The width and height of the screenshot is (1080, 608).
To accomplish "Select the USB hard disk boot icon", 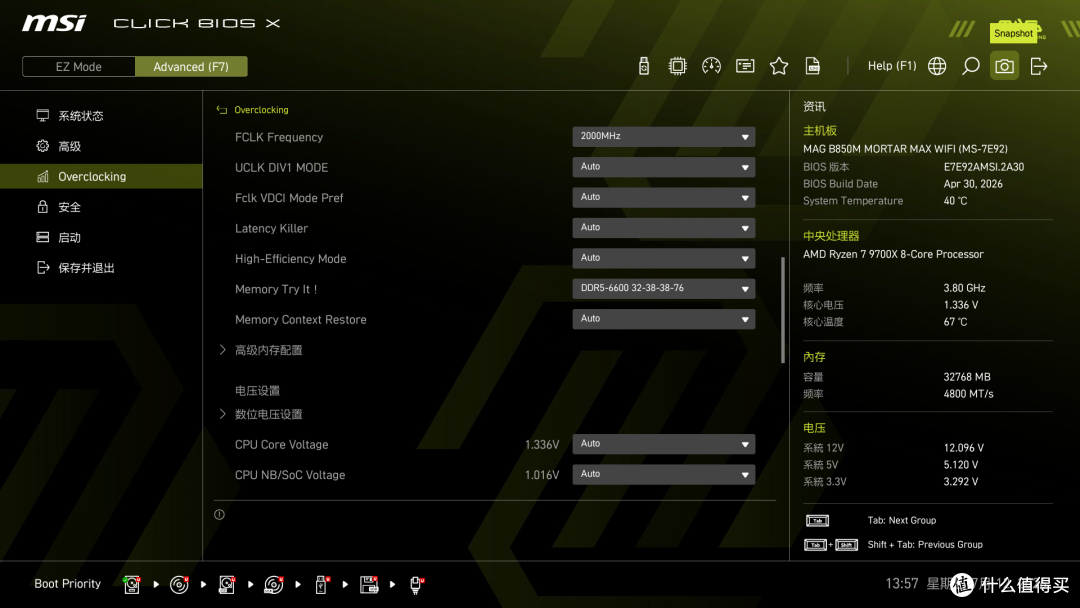I will 227,585.
